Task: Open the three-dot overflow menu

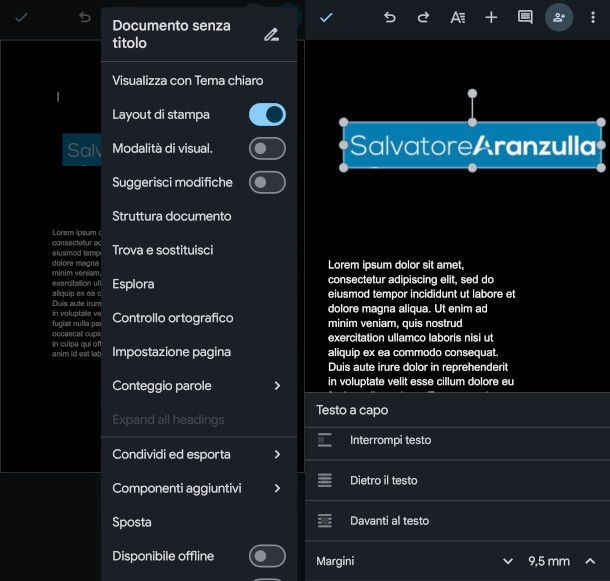Action: coord(592,17)
